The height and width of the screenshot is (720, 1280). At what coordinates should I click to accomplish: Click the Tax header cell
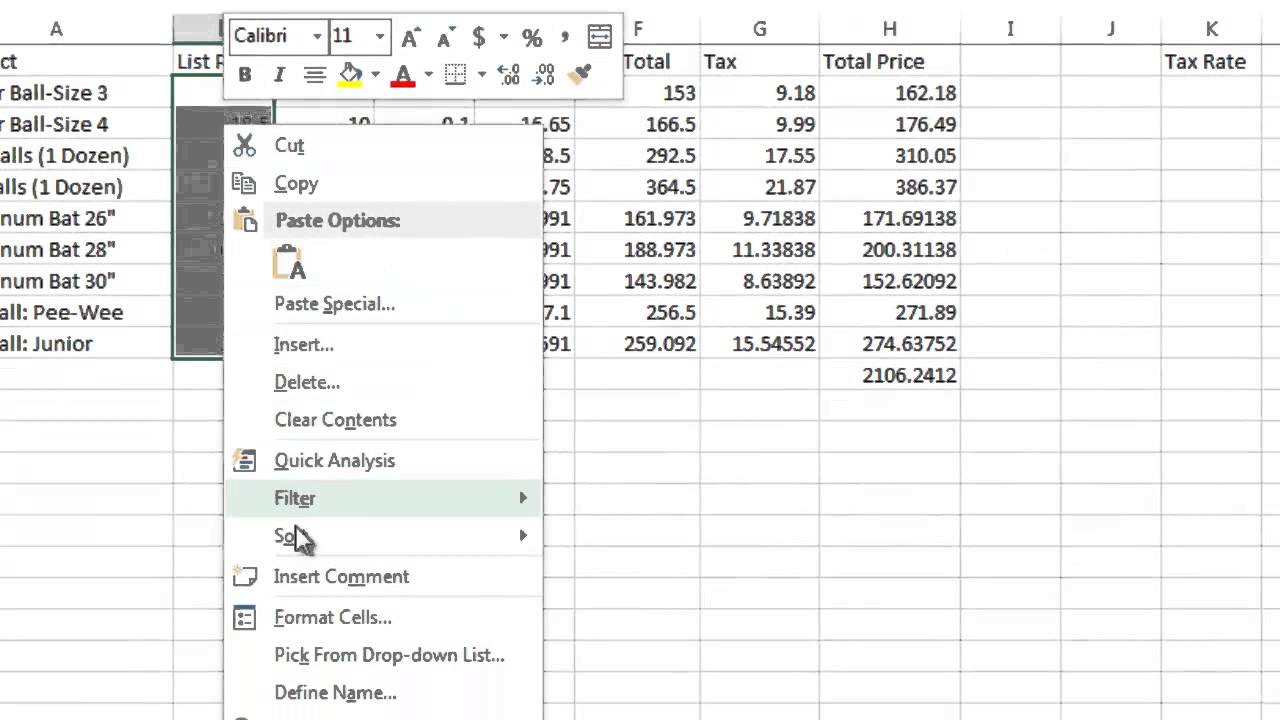(x=760, y=62)
